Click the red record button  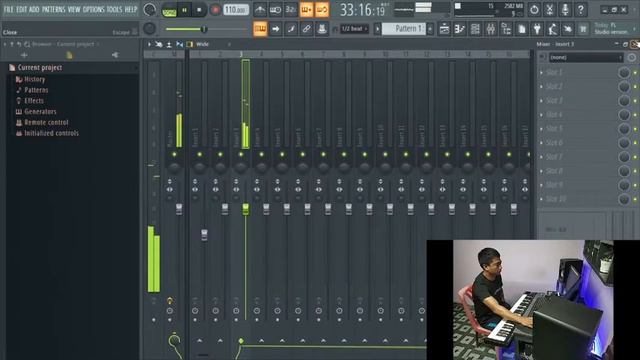(215, 10)
